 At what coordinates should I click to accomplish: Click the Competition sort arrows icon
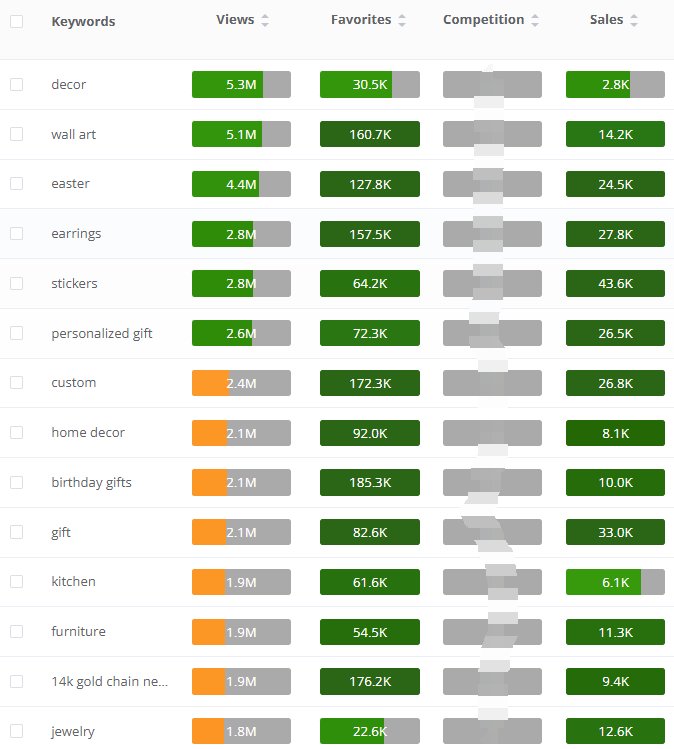point(535,21)
